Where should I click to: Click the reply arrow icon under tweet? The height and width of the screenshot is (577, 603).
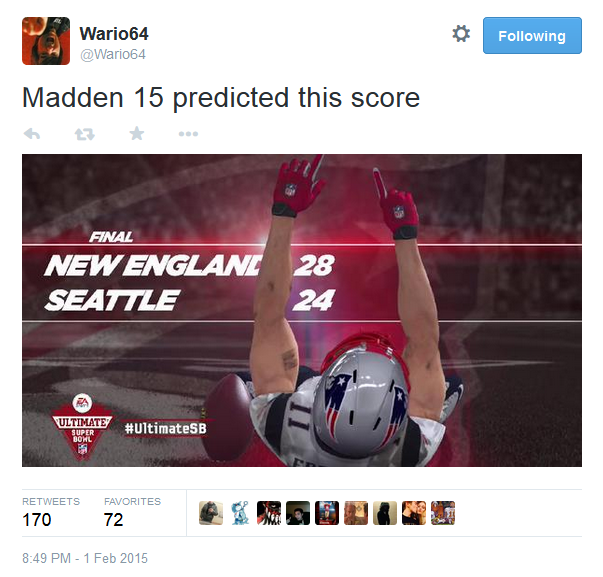coord(32,134)
